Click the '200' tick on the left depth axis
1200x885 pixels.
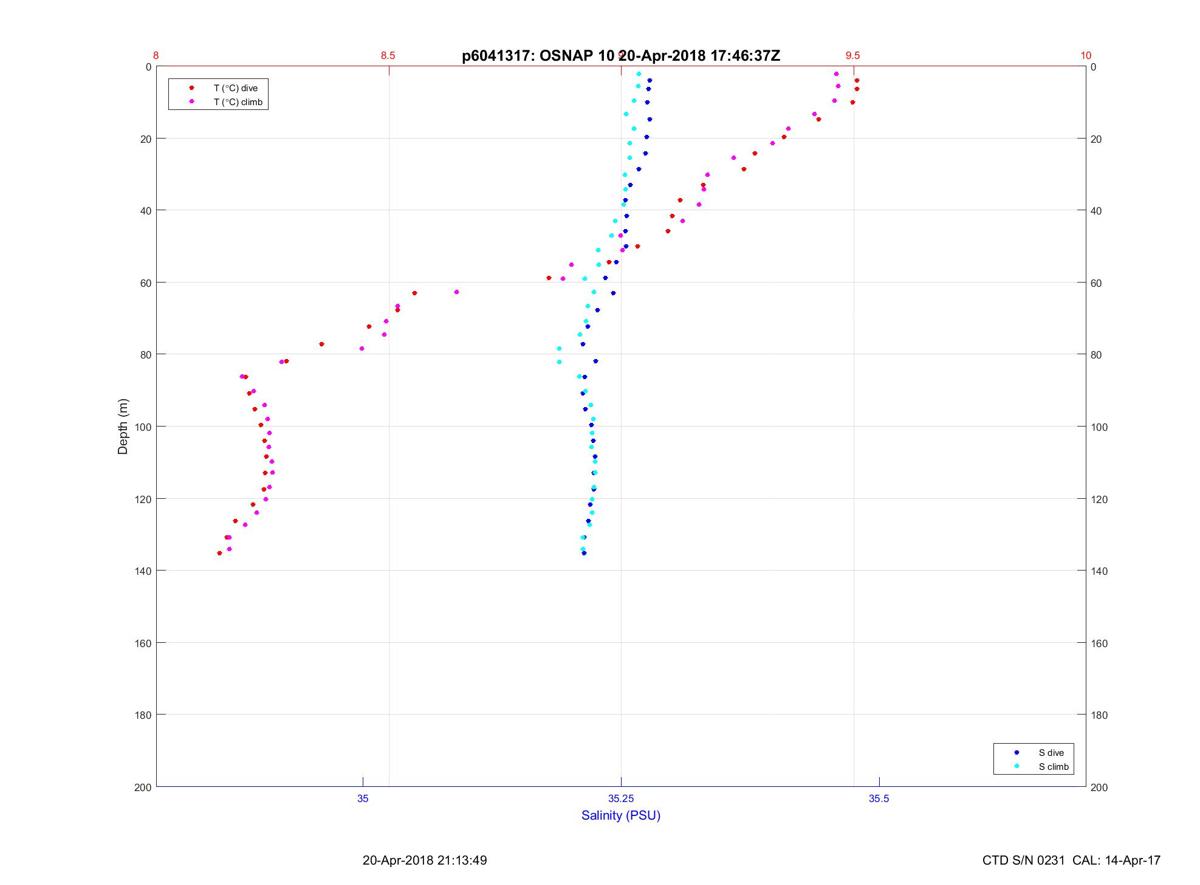click(x=142, y=787)
